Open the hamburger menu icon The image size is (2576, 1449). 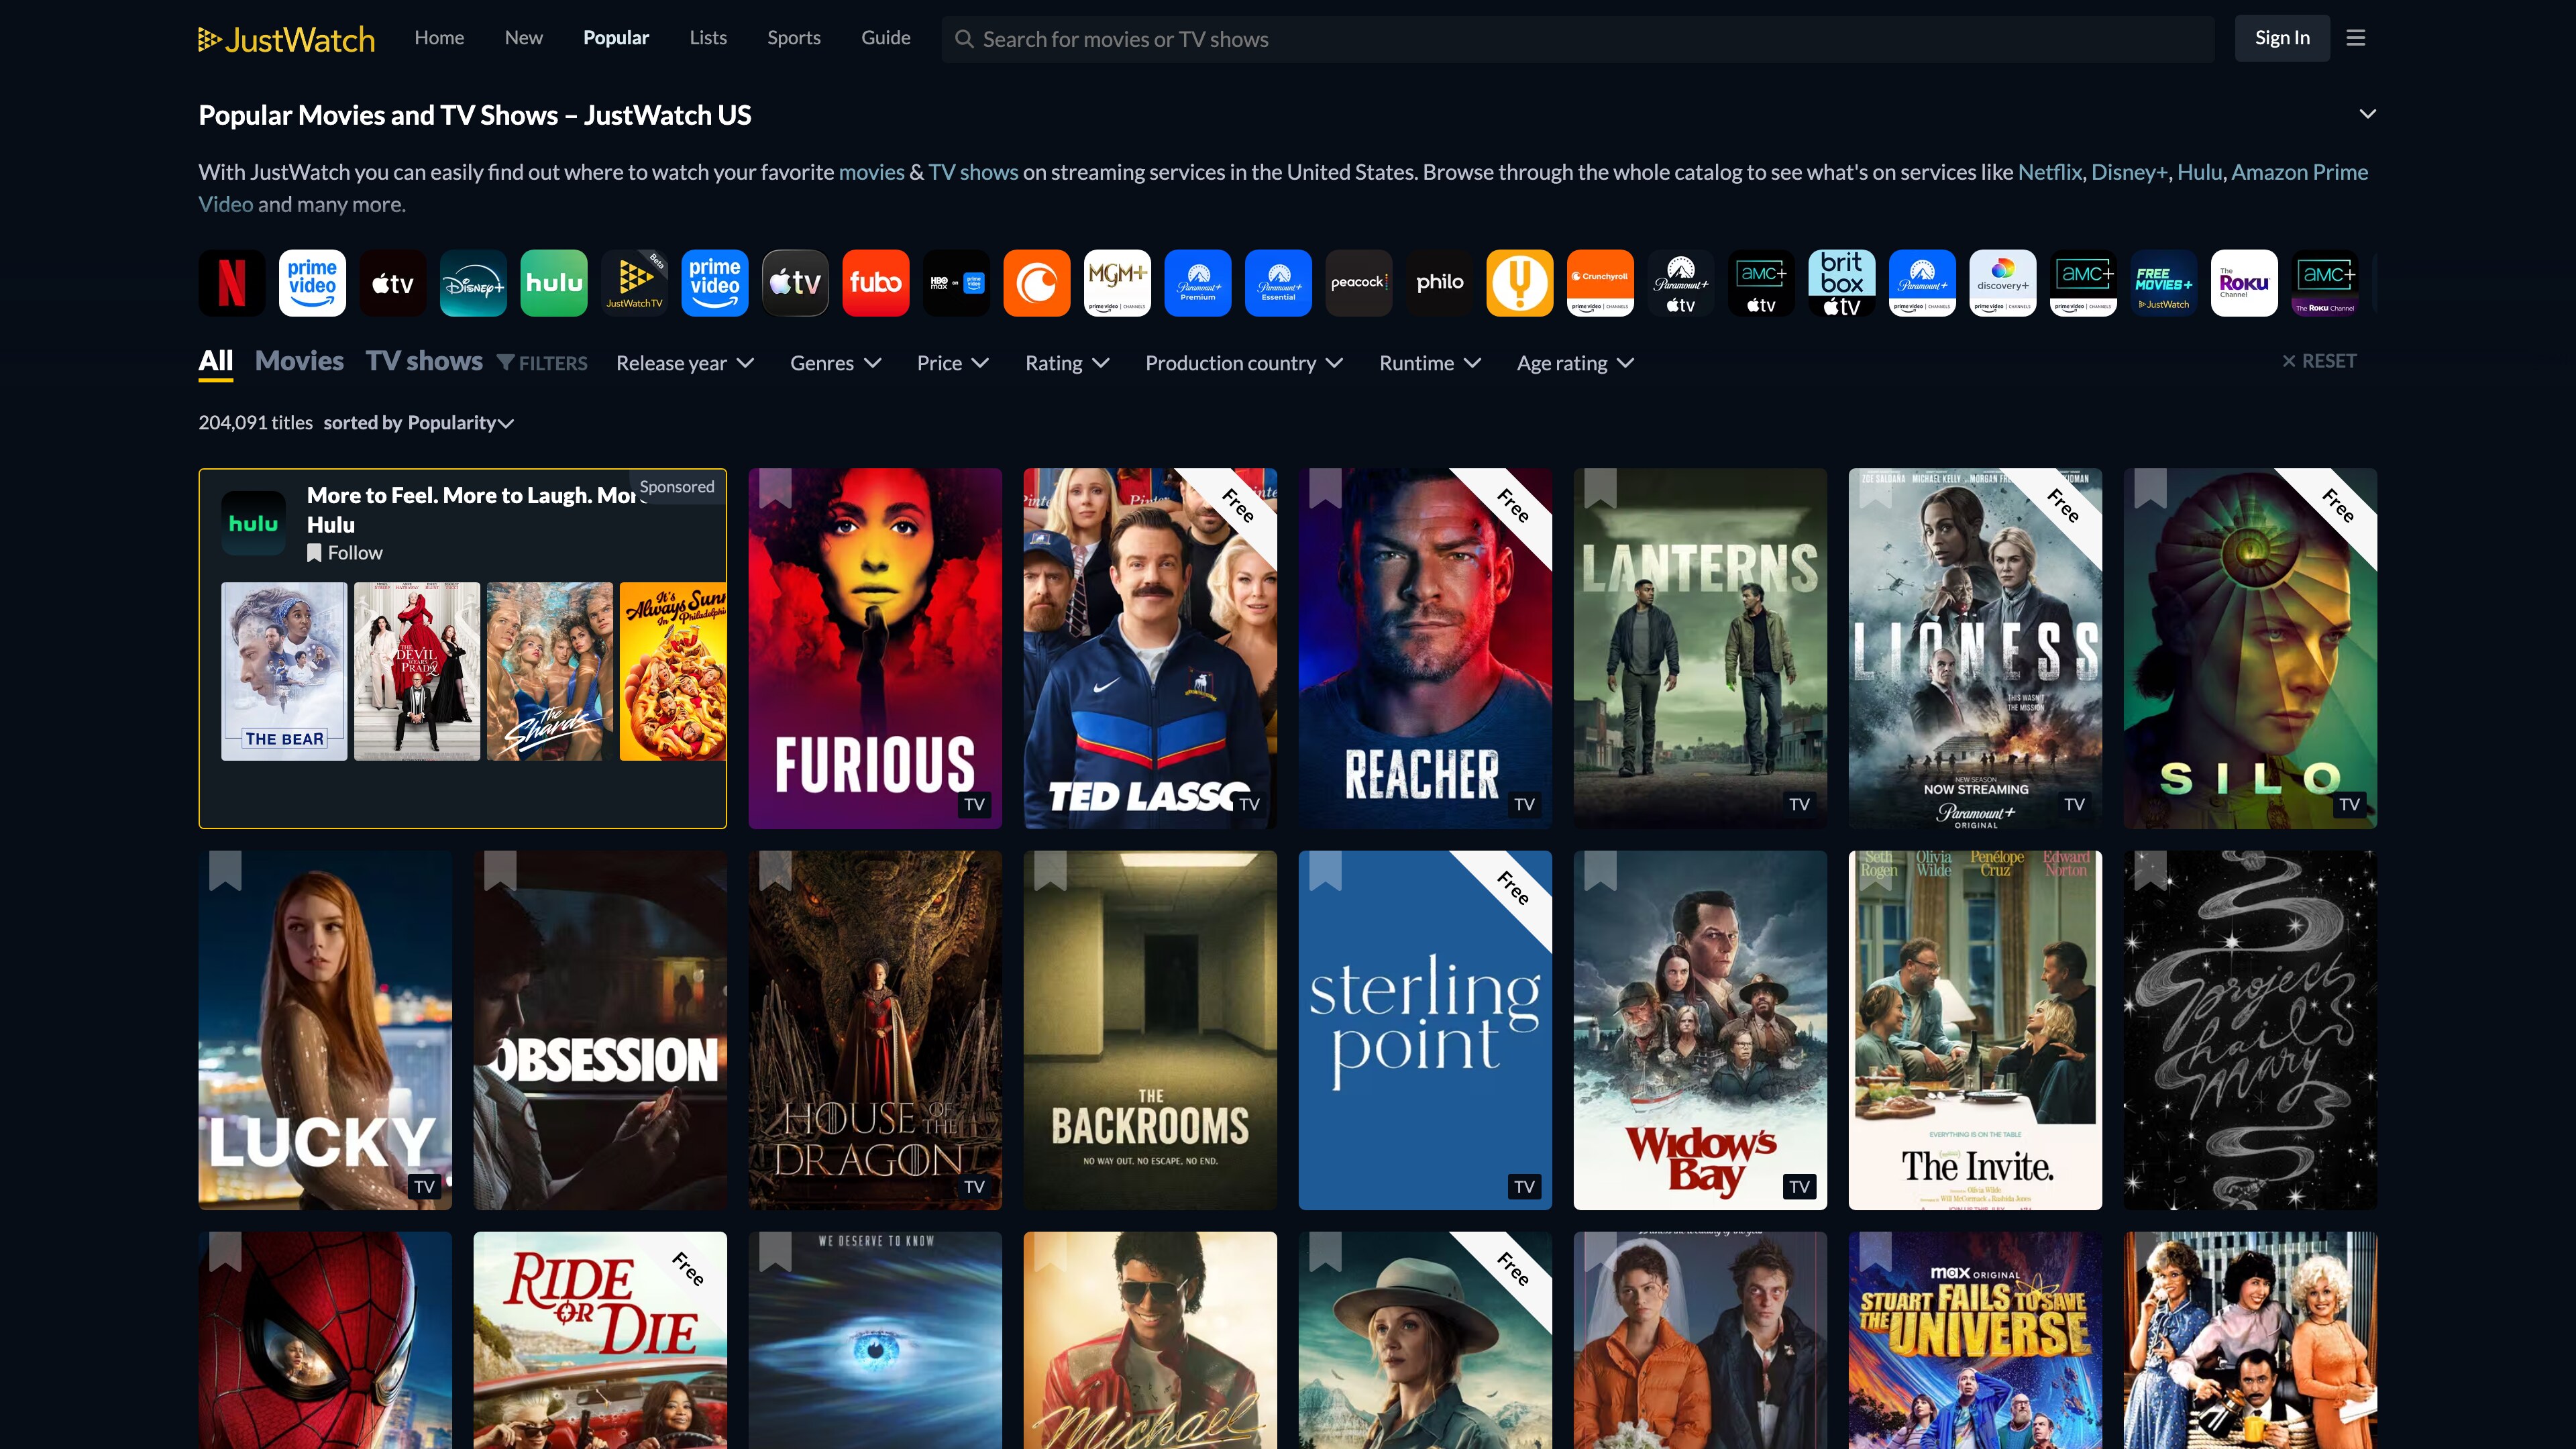click(x=2356, y=38)
